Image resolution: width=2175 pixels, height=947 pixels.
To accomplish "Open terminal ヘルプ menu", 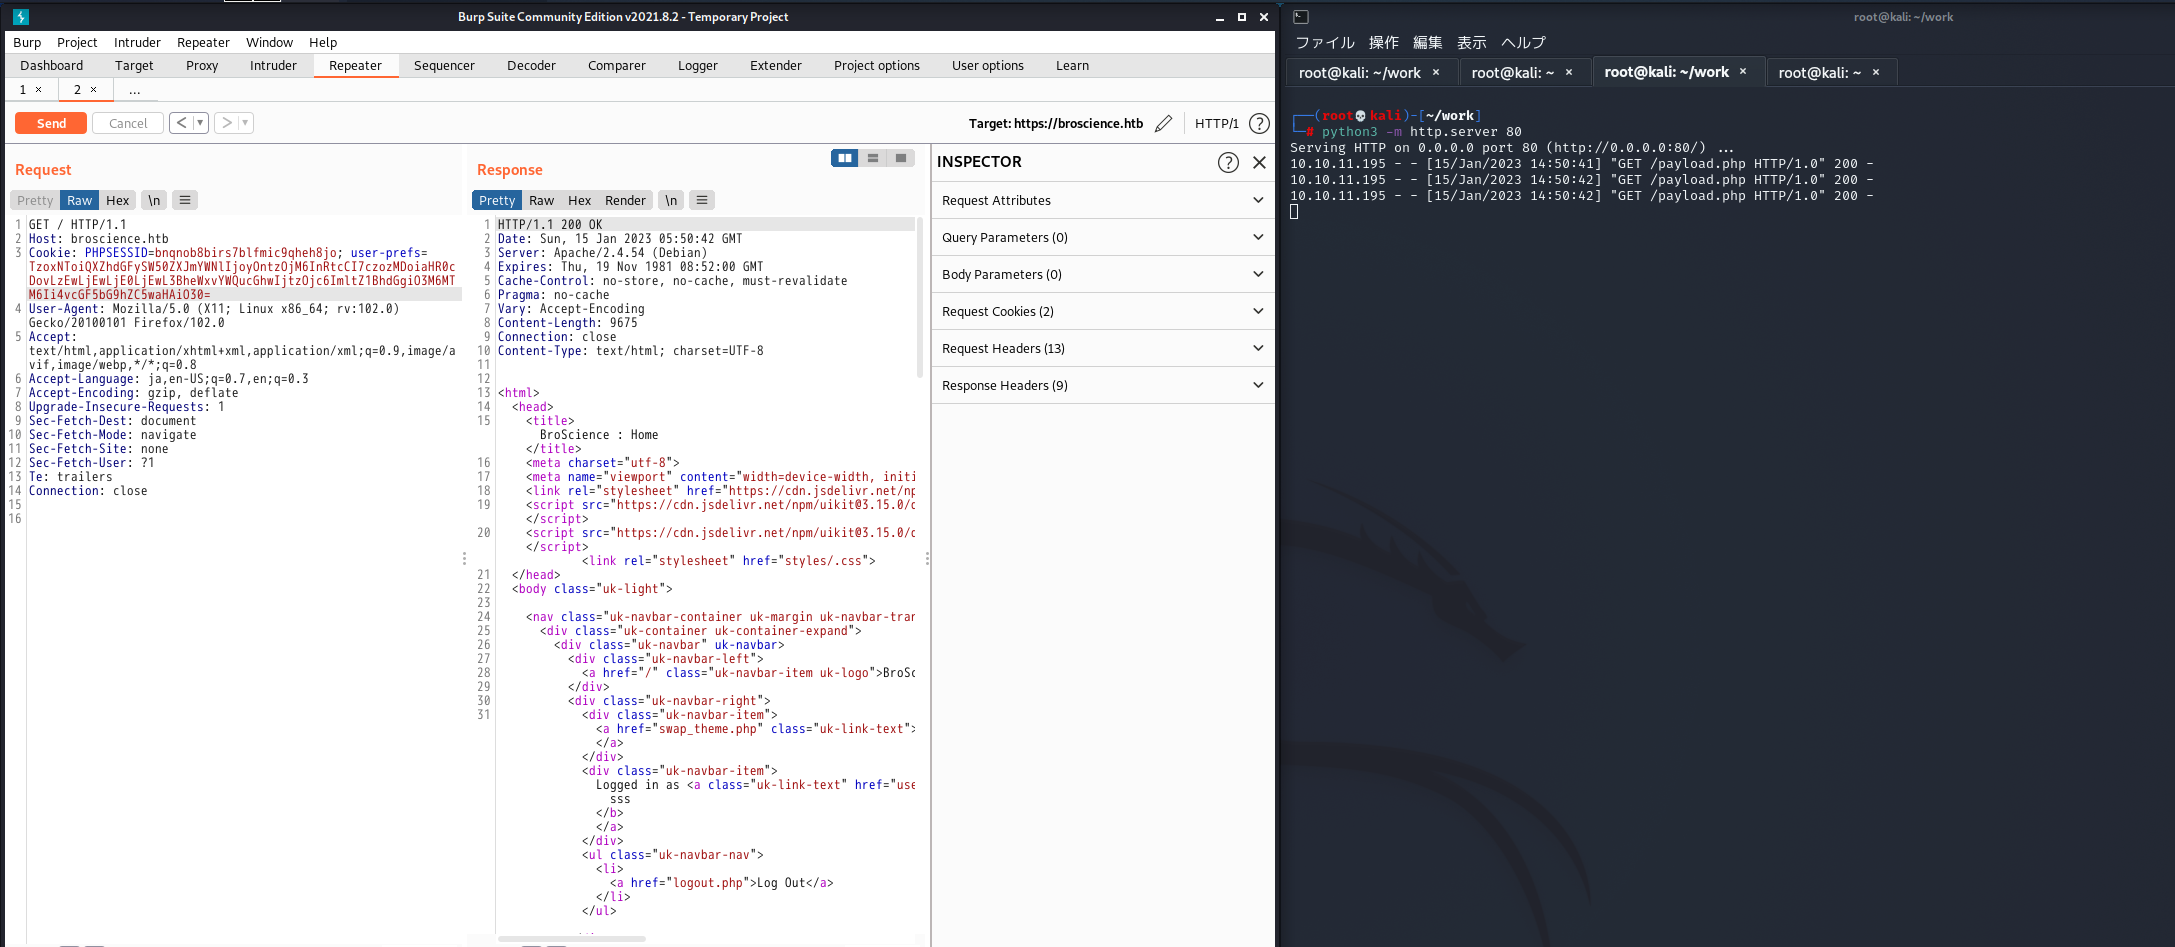I will (1523, 42).
